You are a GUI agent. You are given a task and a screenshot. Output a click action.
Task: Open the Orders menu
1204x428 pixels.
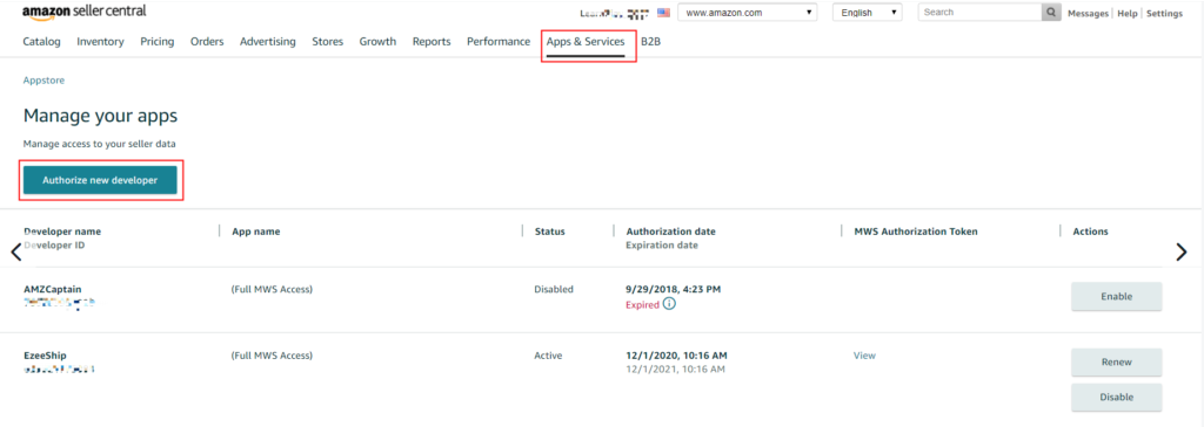[207, 41]
